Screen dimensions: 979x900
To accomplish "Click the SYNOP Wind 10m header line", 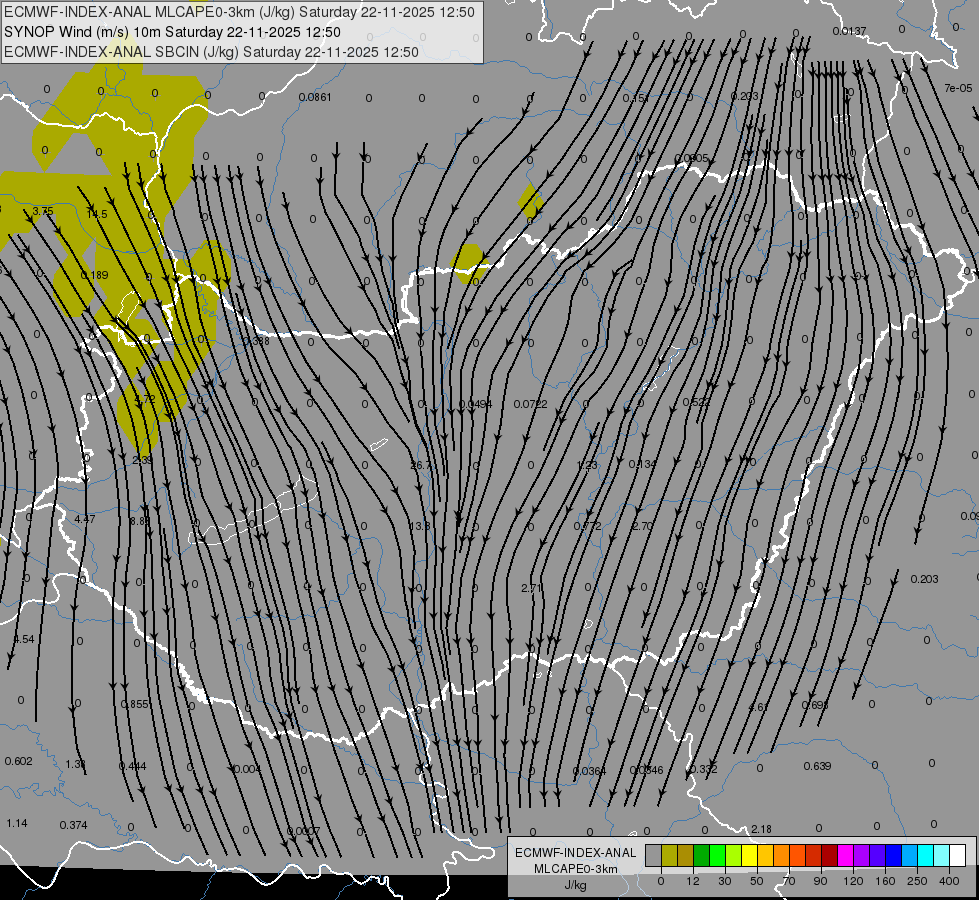I will click(172, 32).
